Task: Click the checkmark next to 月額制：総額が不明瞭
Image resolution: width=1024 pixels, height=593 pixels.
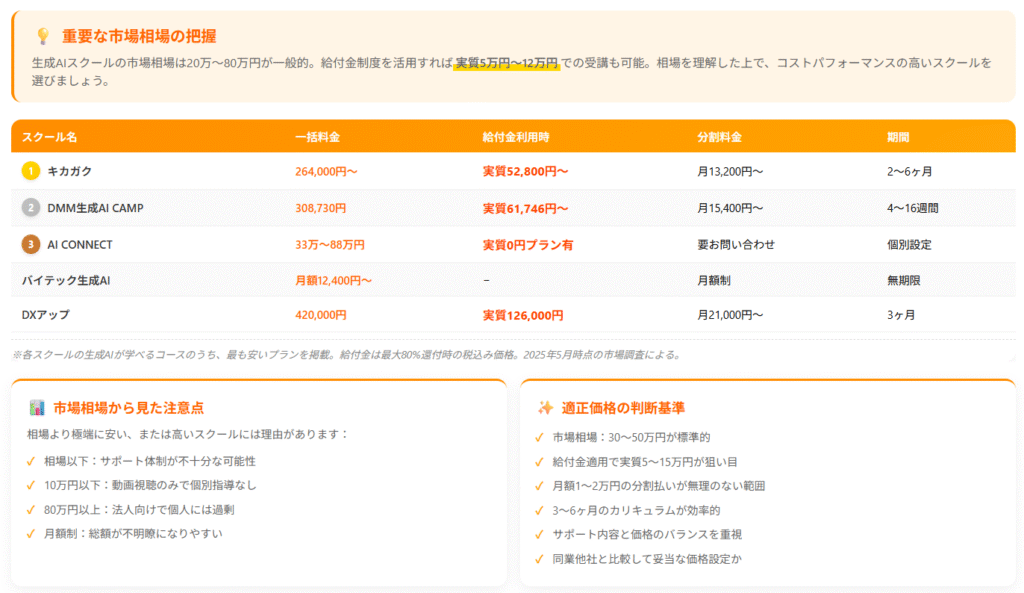Action: [x=31, y=534]
